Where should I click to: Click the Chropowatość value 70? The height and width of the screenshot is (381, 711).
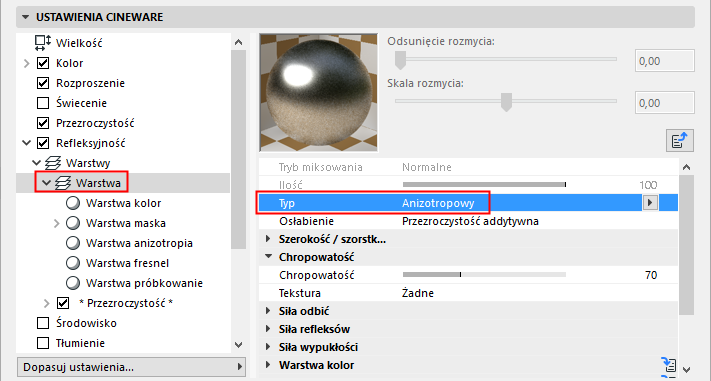pyautogui.click(x=651, y=275)
